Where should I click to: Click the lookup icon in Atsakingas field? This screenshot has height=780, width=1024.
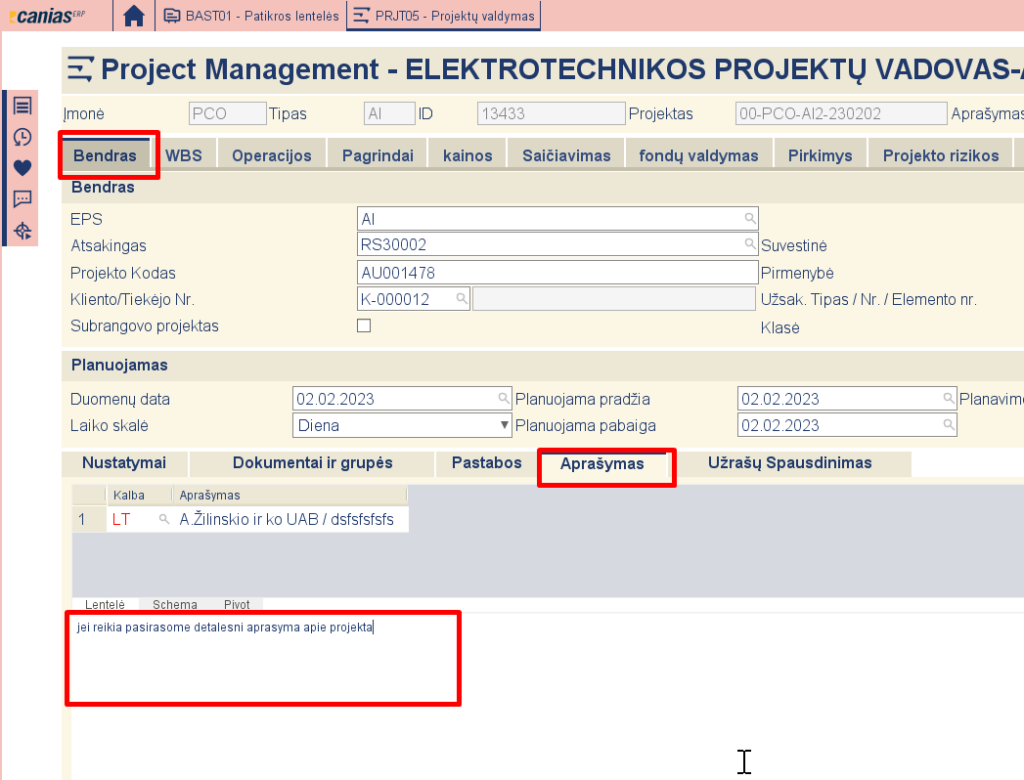point(749,244)
